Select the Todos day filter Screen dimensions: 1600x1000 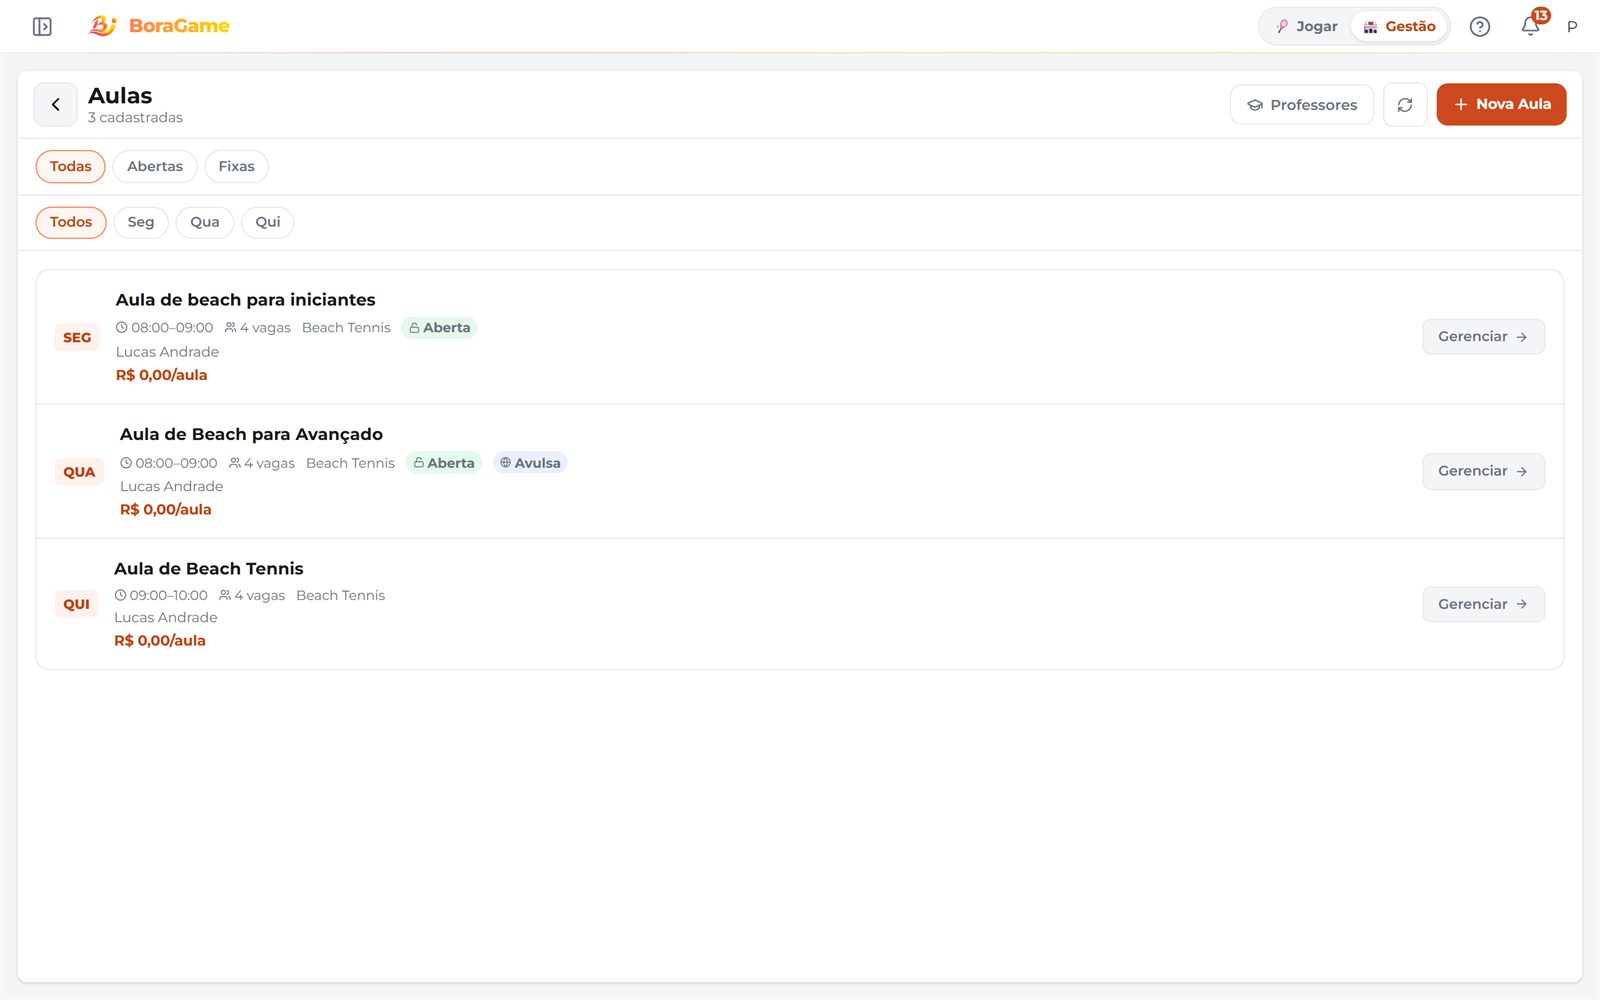pos(71,222)
